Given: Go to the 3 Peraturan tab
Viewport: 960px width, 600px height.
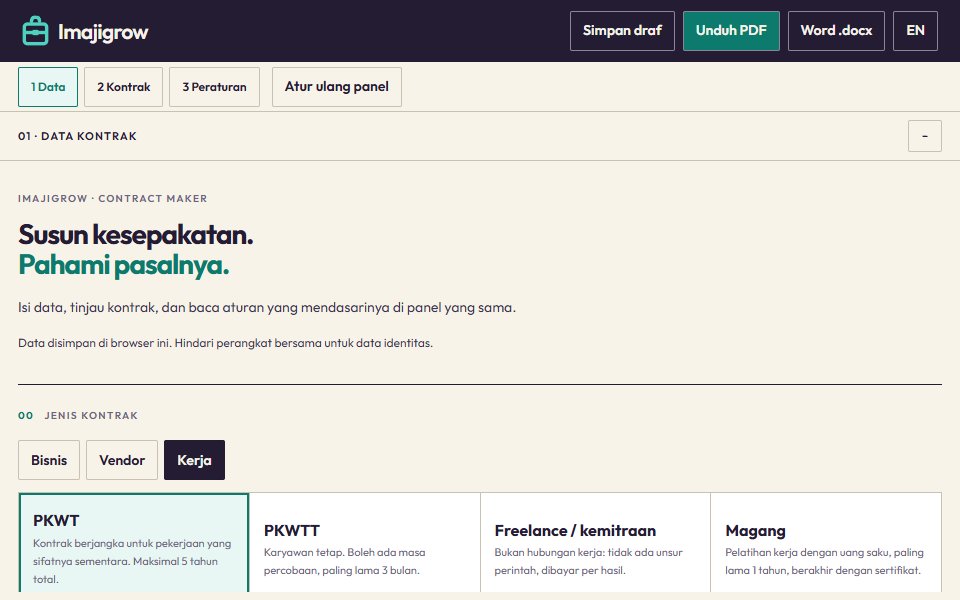Looking at the screenshot, I should click(214, 87).
